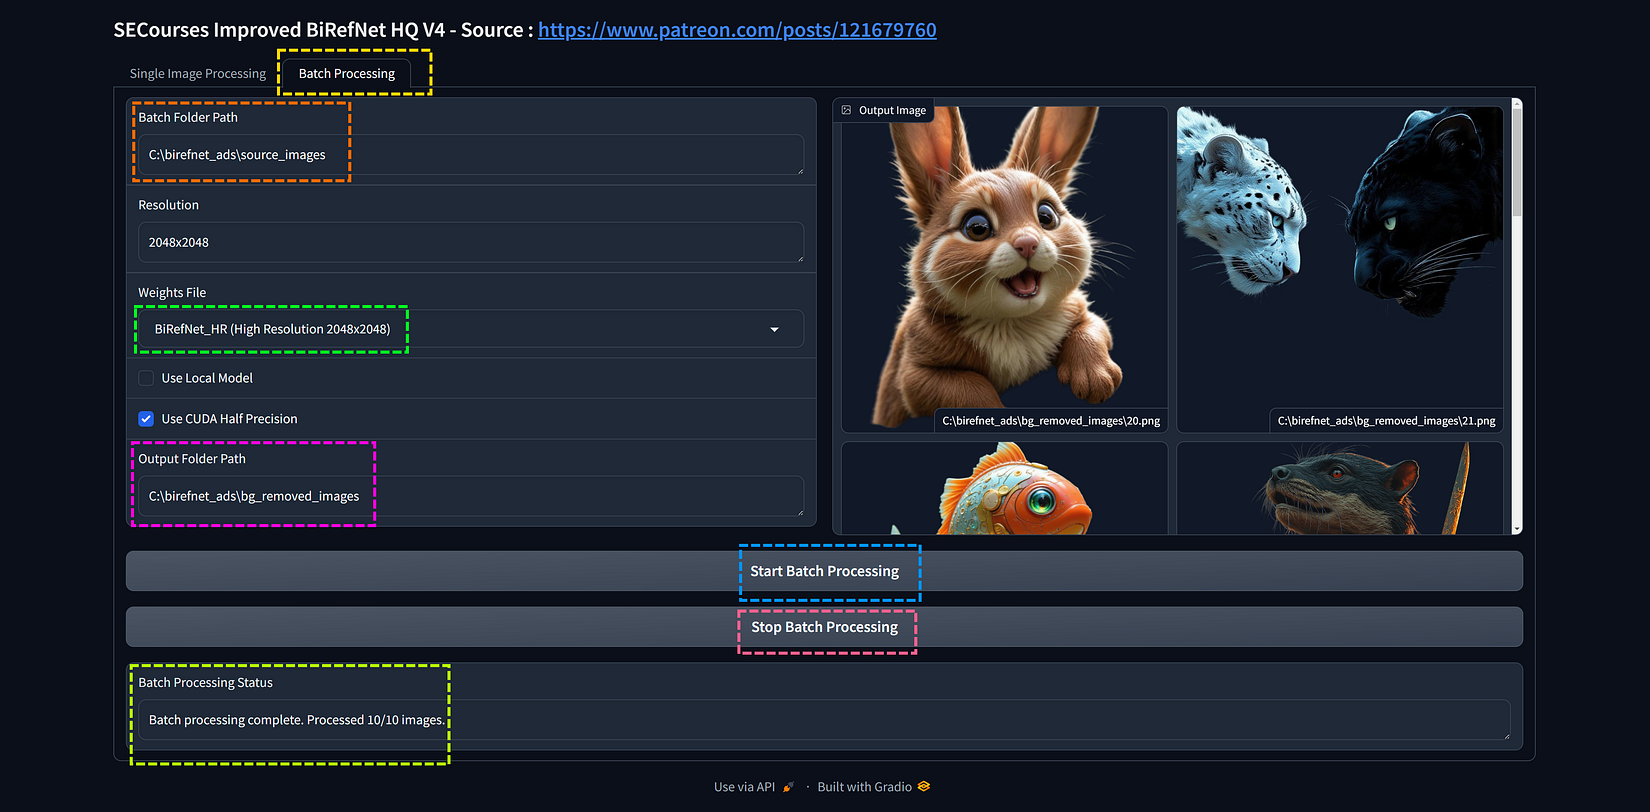
Task: Click the Output Image label icon
Action: pyautogui.click(x=846, y=110)
